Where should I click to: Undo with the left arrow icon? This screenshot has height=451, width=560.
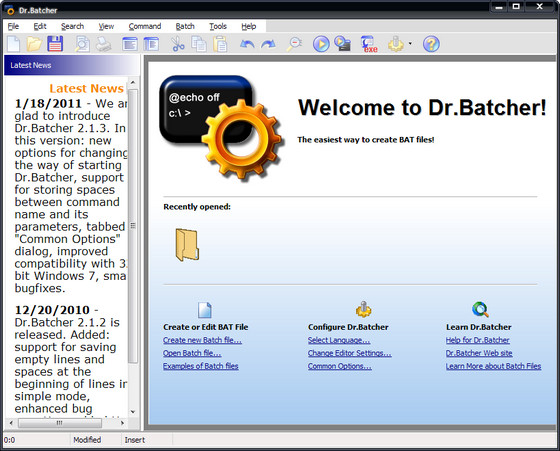pyautogui.click(x=247, y=44)
